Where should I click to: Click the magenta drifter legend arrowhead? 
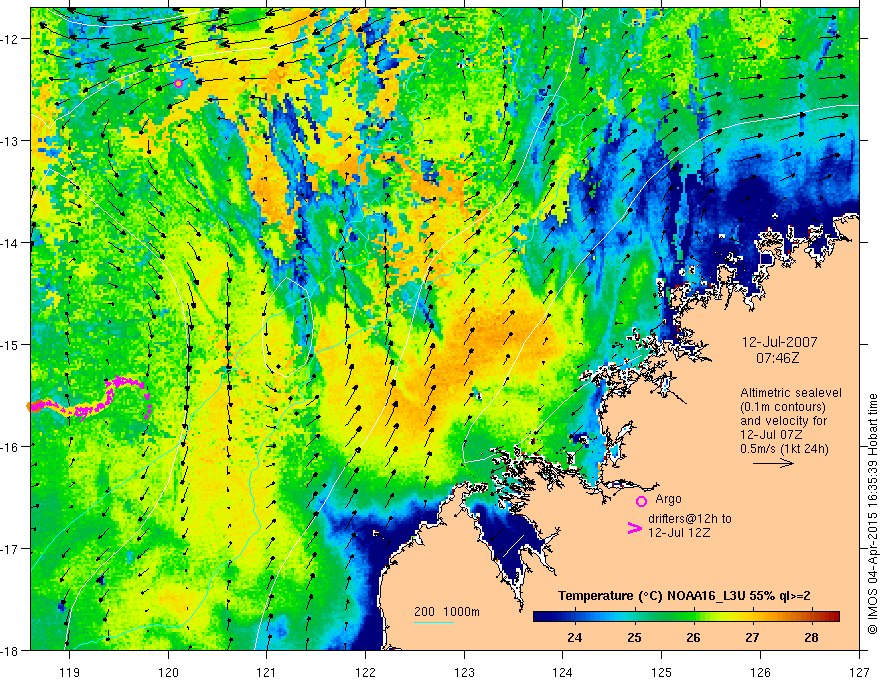634,528
